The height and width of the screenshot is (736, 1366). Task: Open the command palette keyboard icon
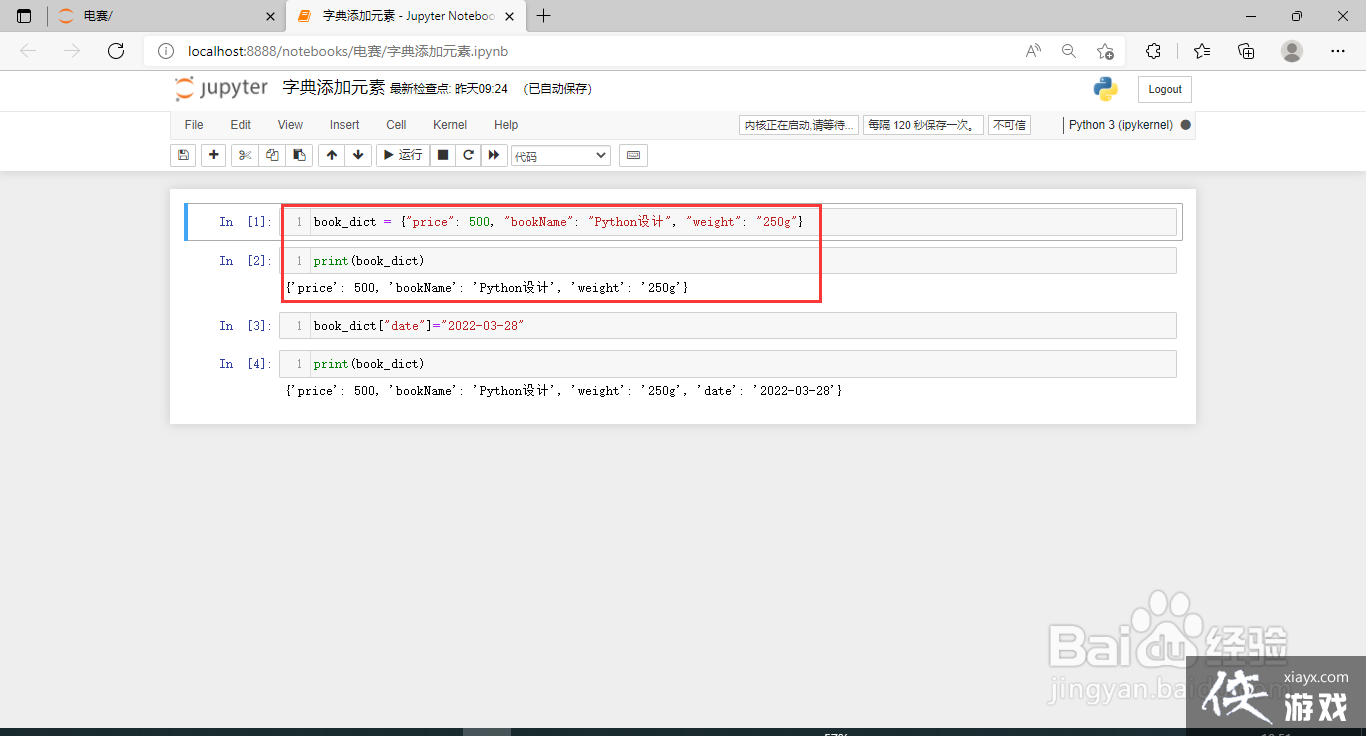click(633, 155)
